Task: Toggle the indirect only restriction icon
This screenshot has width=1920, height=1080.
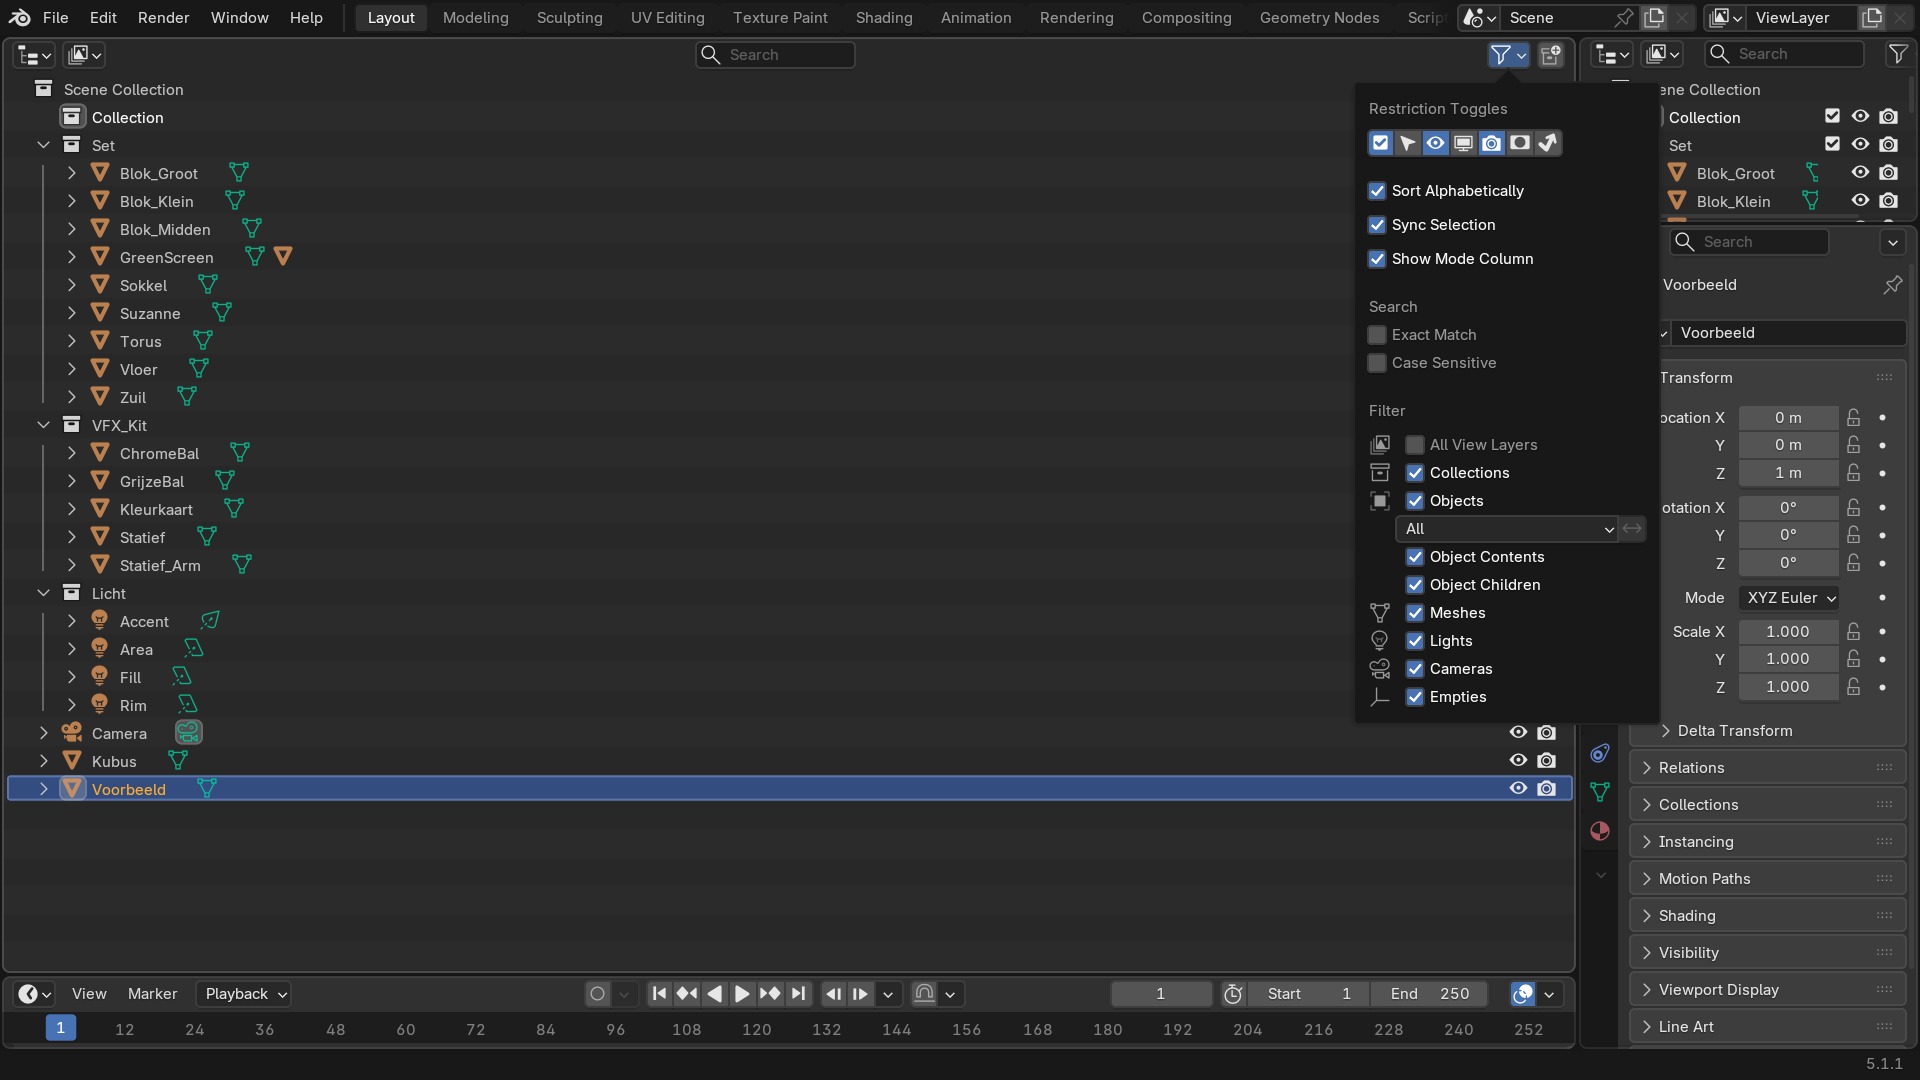Action: (x=1548, y=143)
